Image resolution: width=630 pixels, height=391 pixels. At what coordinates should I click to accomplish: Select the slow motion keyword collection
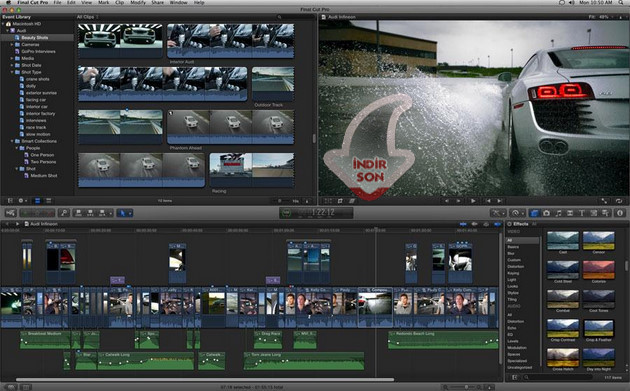(x=38, y=134)
